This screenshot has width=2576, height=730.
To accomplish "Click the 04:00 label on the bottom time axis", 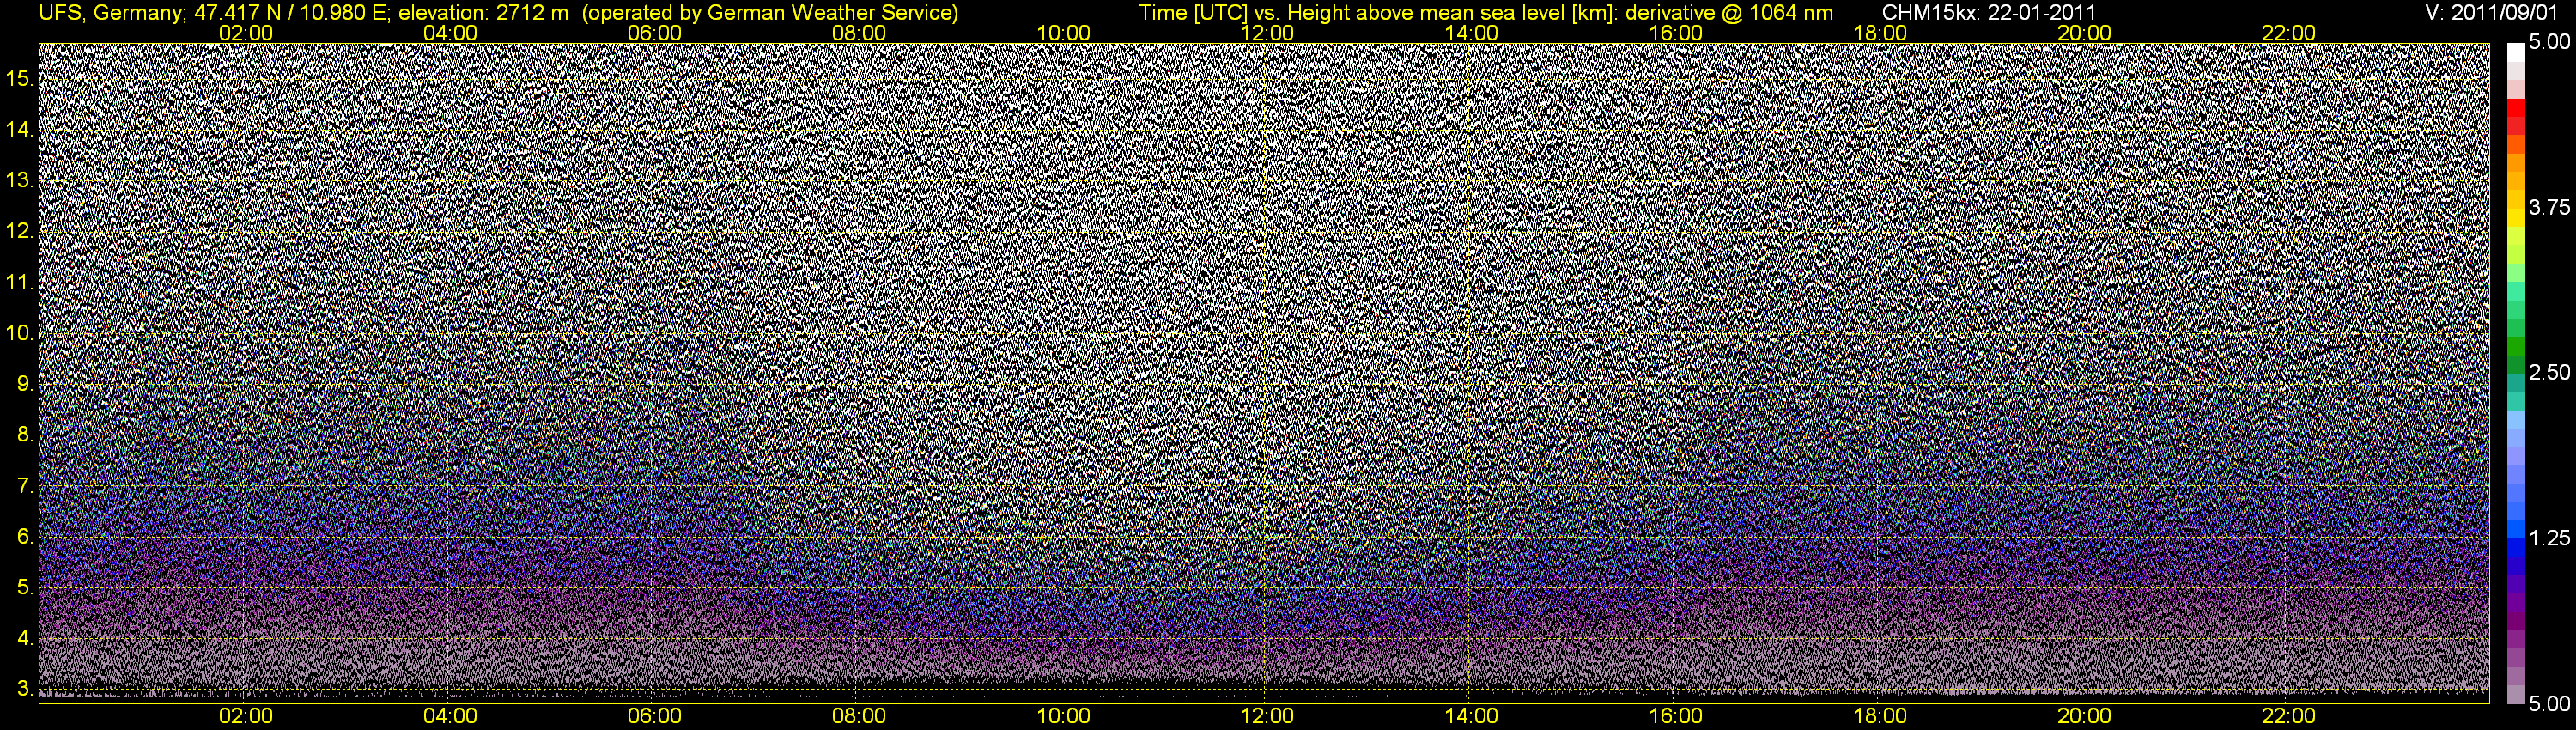I will click(450, 716).
